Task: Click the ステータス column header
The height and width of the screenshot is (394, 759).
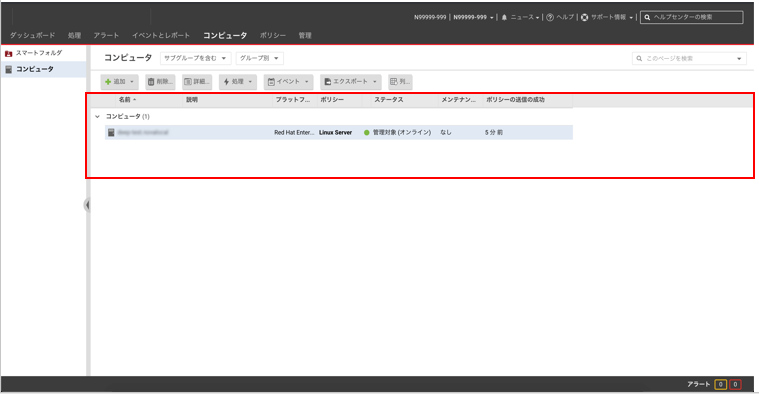Action: [388, 100]
